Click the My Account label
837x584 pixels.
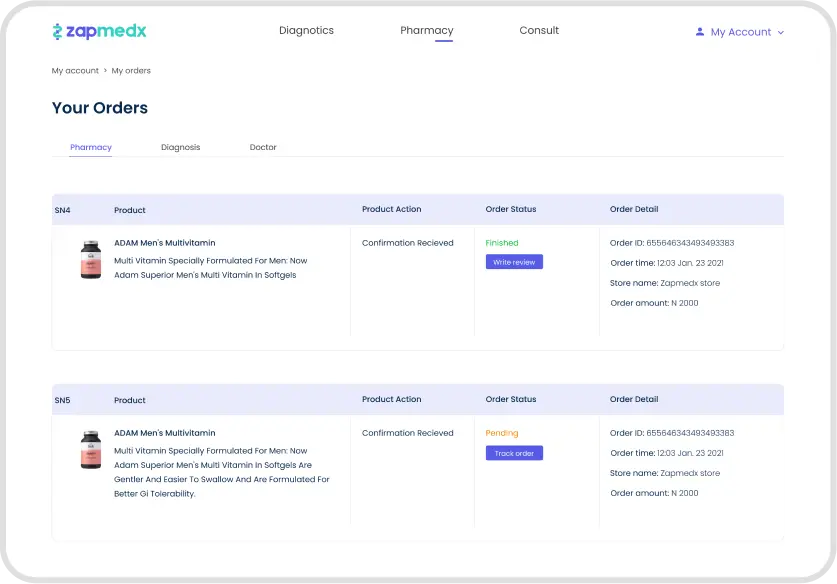pos(740,32)
